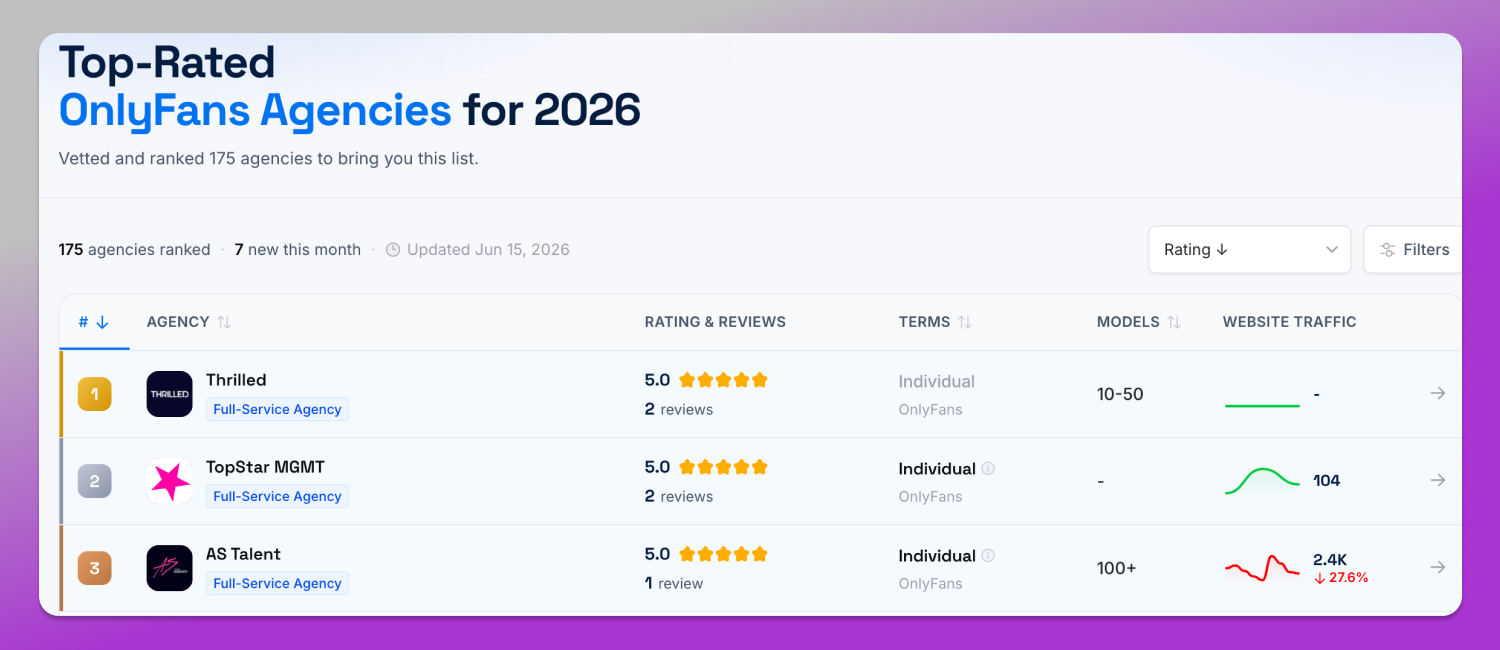This screenshot has width=1500, height=650.
Task: Click the star rating for Thrilled
Action: click(x=723, y=380)
